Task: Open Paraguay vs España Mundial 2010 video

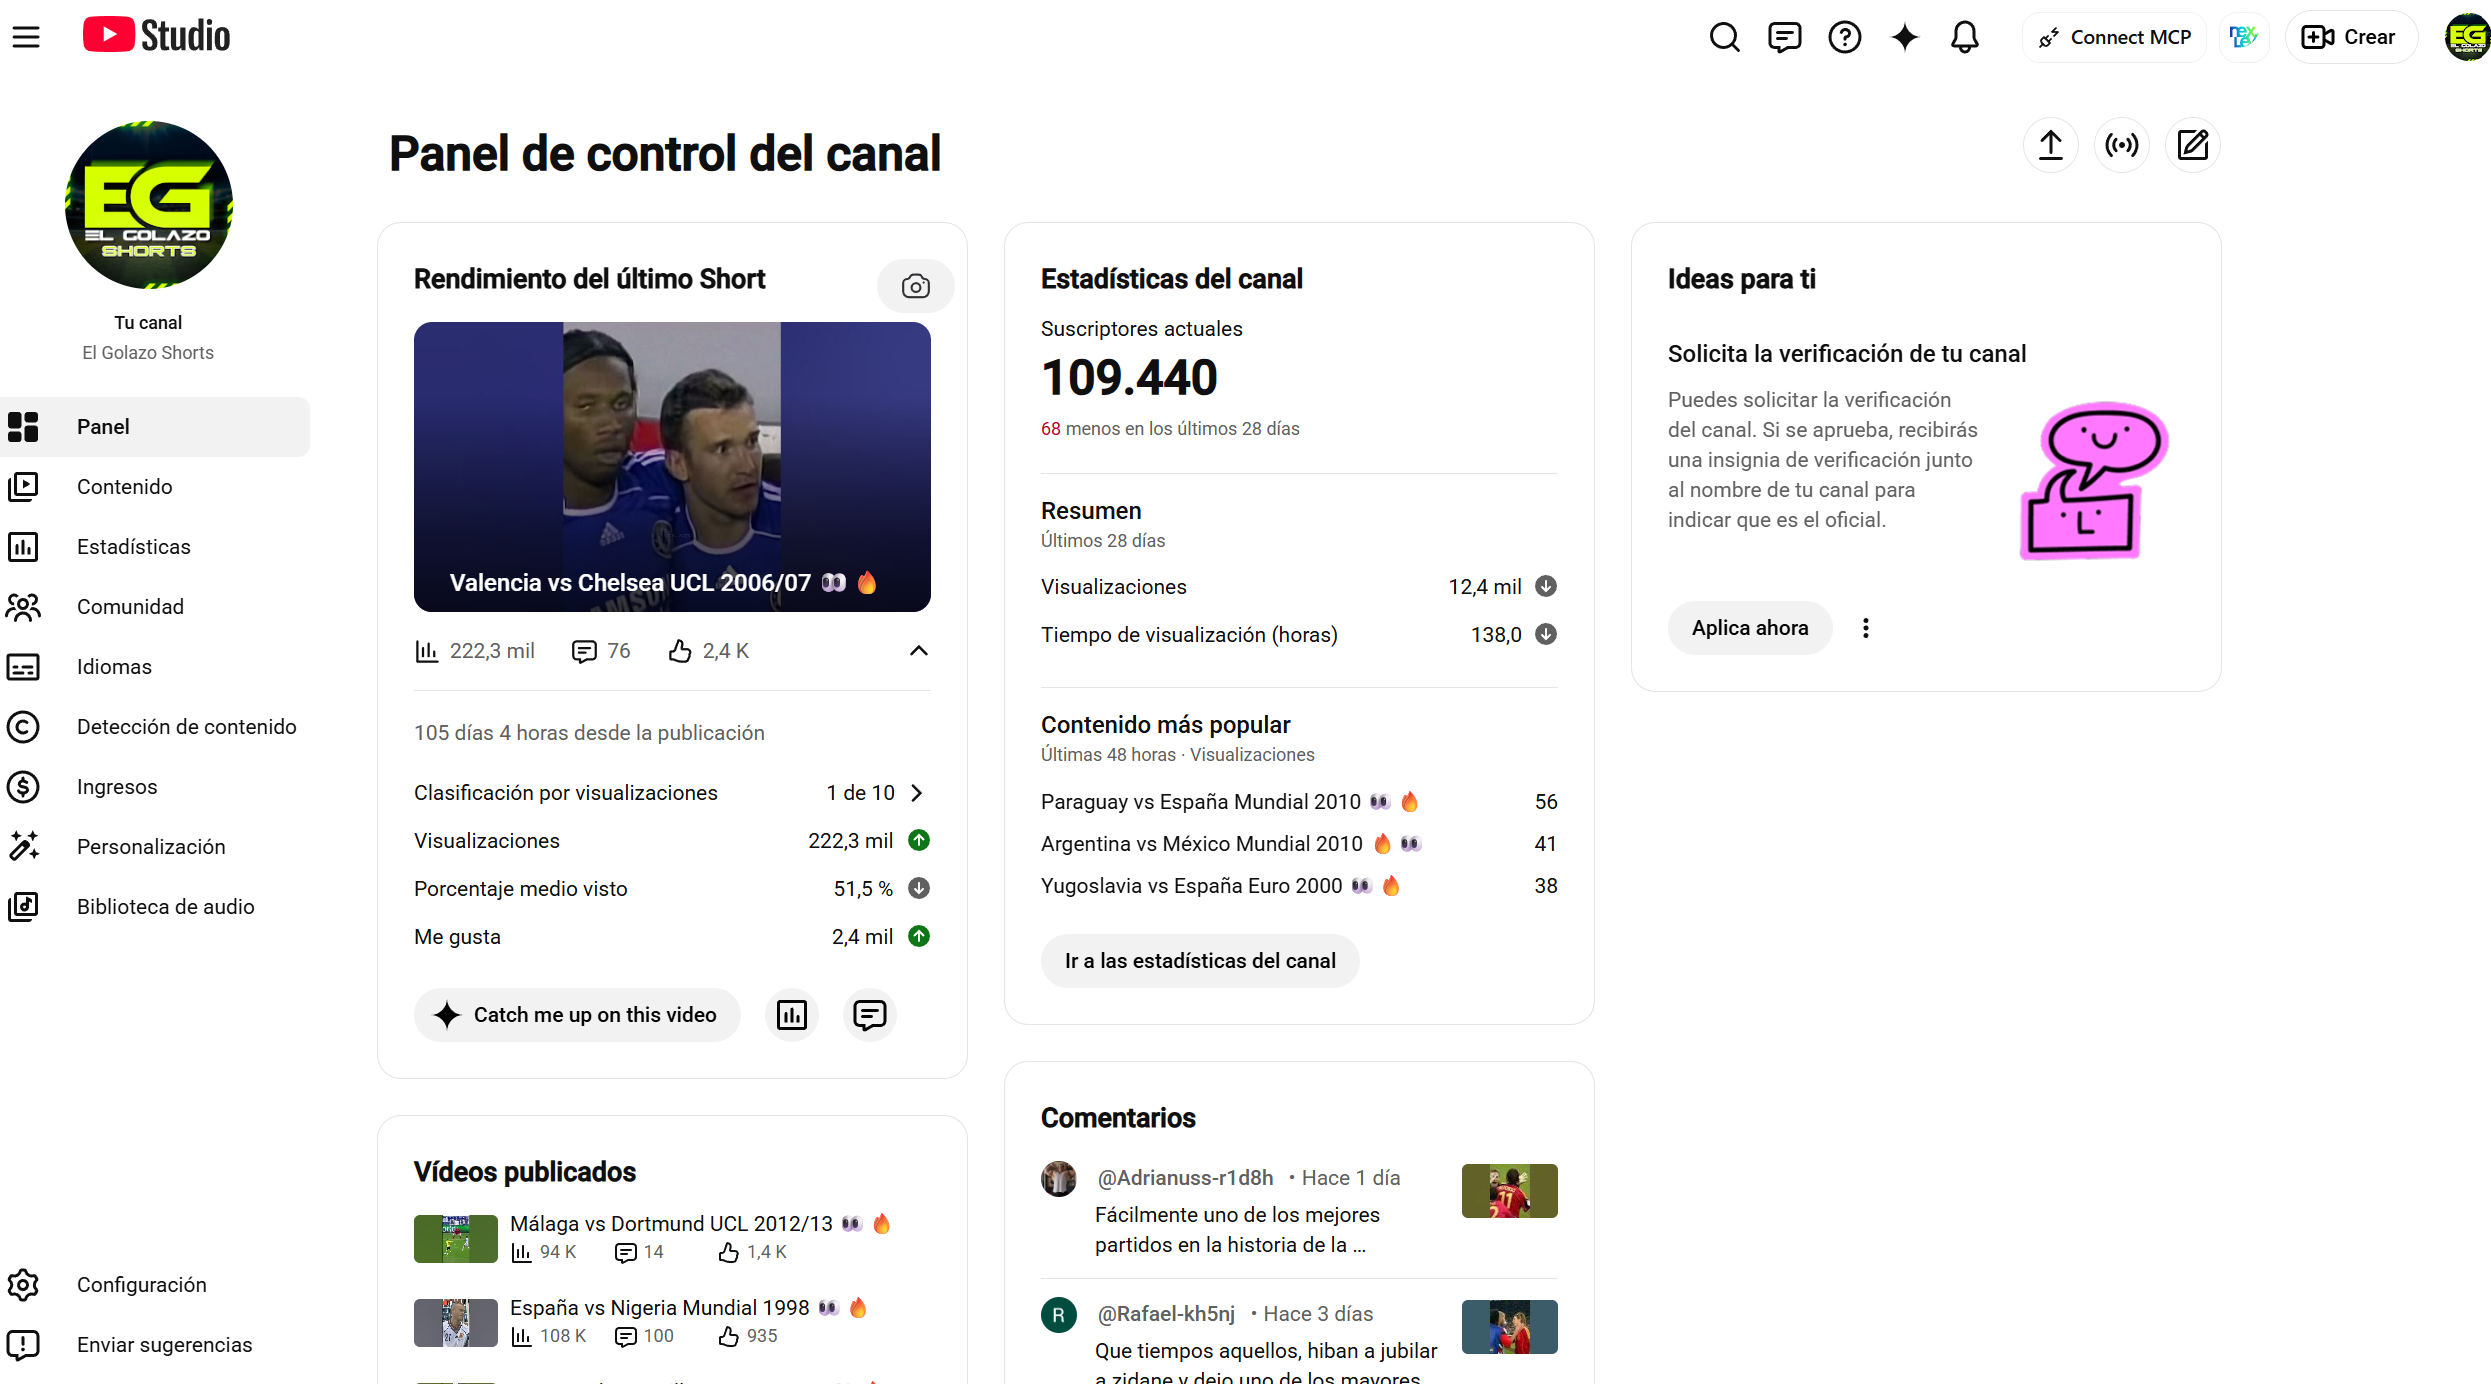Action: pos(1230,802)
